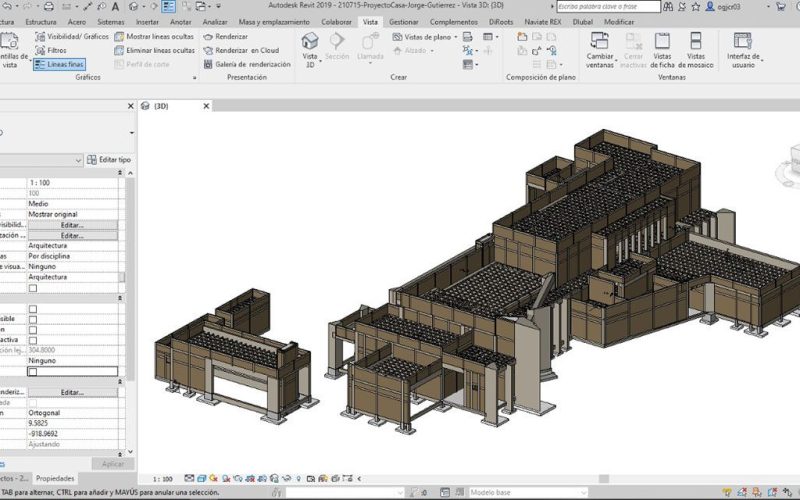Click the 1 : 100 scale value in properties

[72, 183]
